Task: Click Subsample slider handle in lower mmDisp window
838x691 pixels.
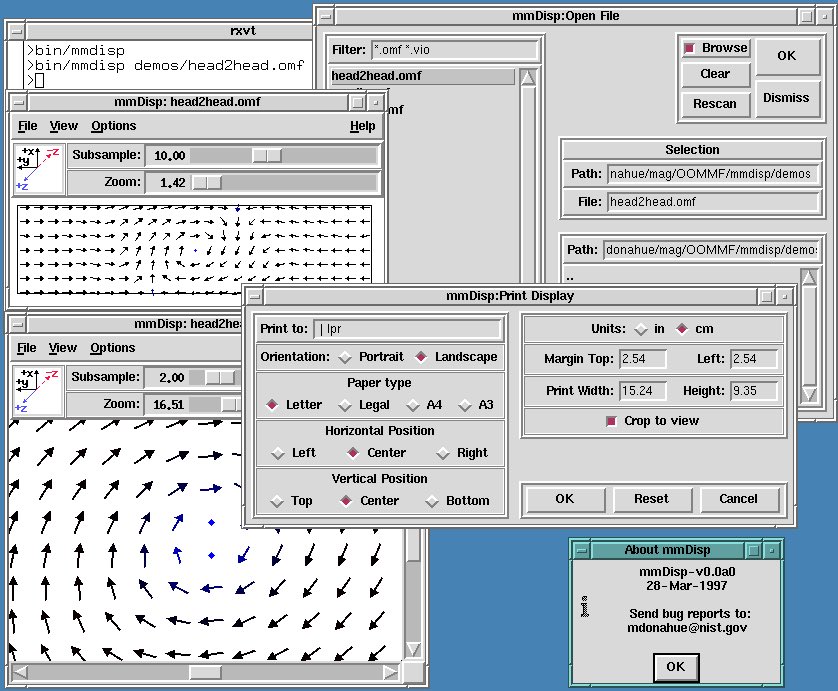Action: click(220, 378)
